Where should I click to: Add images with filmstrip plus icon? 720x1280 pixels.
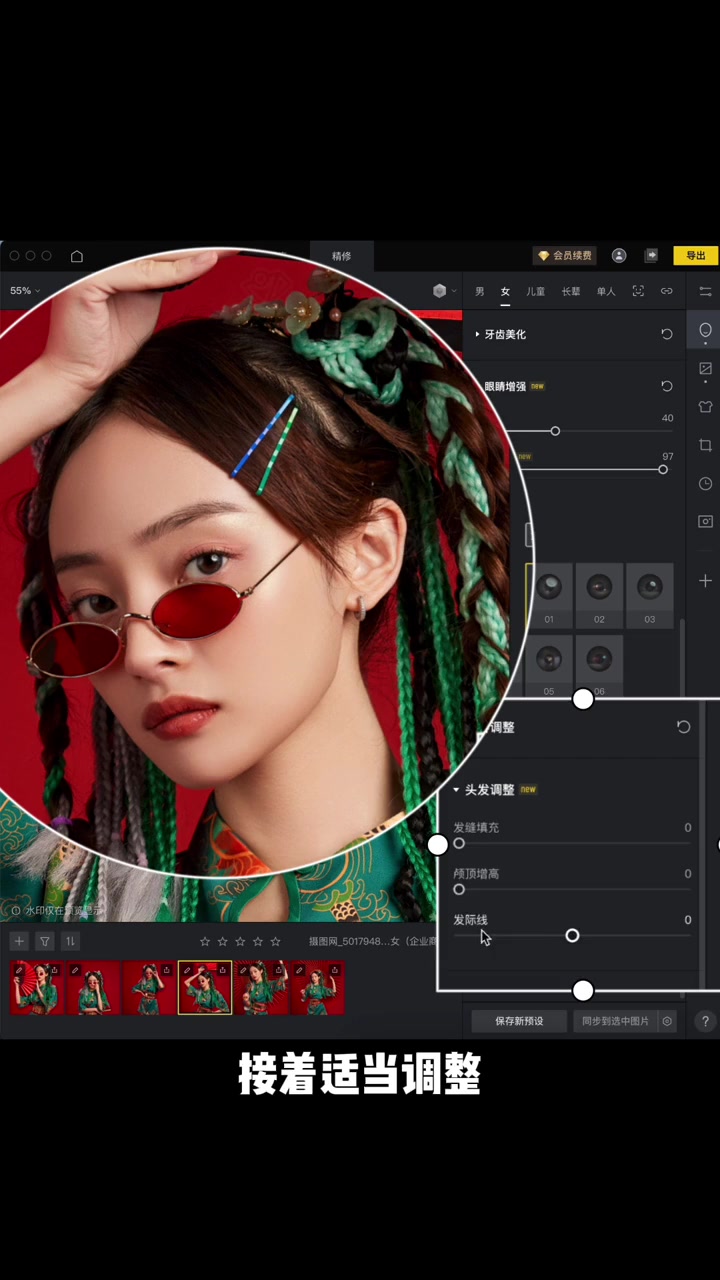[x=18, y=941]
